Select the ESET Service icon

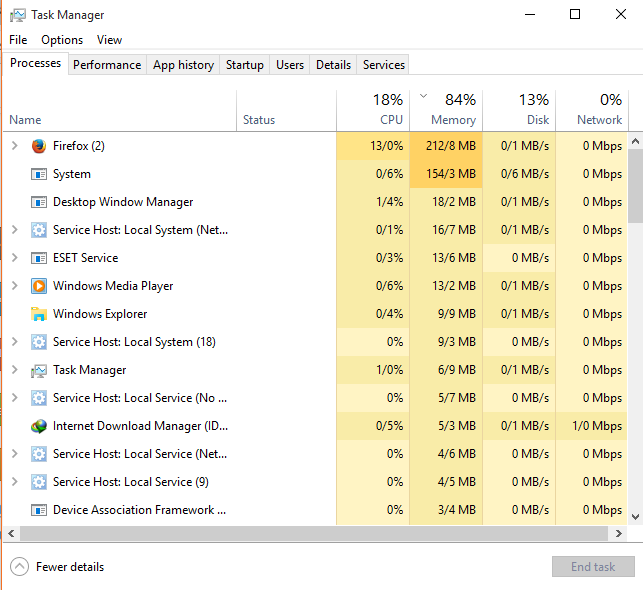39,258
